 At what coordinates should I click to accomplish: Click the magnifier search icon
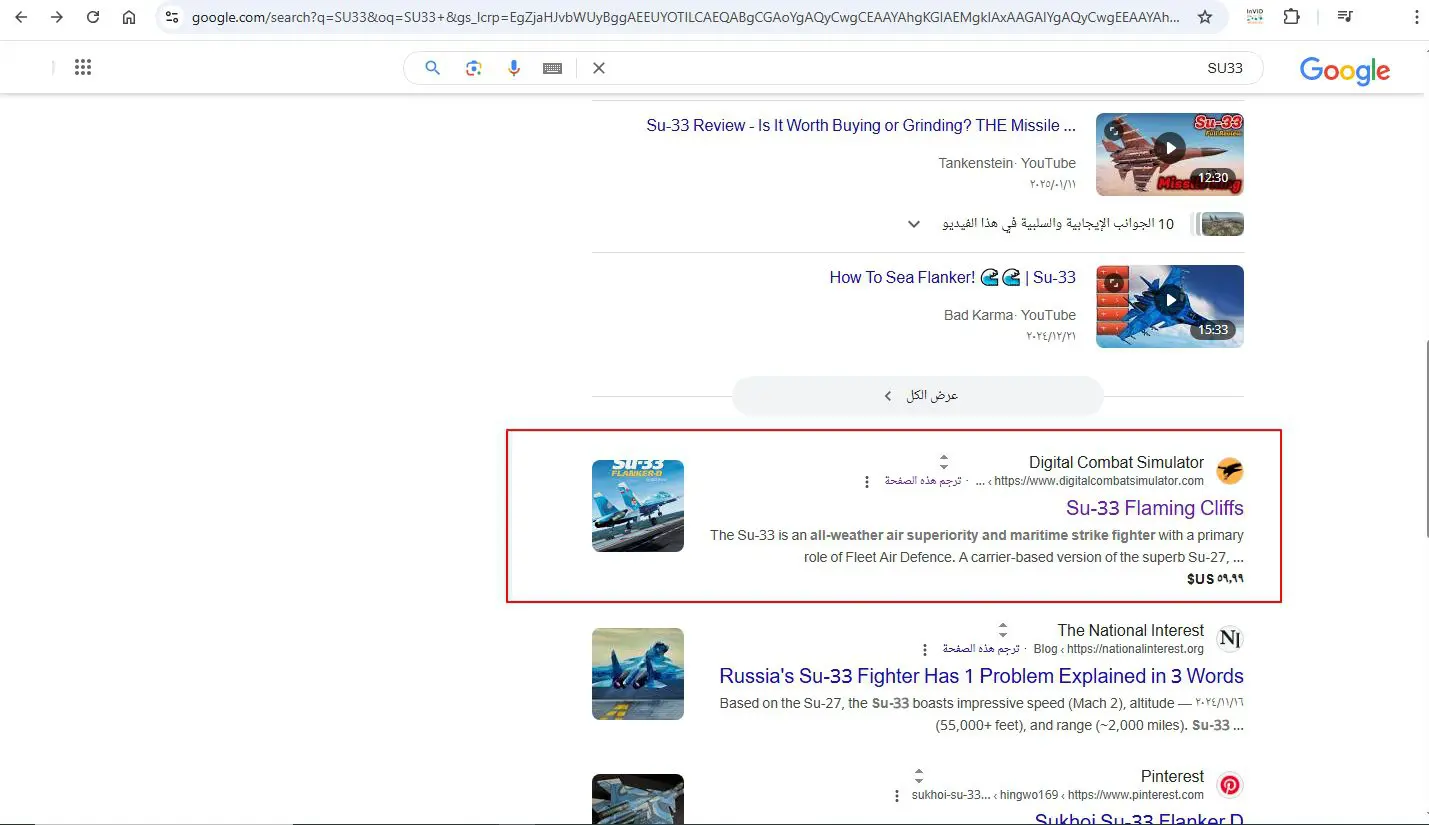pos(433,68)
